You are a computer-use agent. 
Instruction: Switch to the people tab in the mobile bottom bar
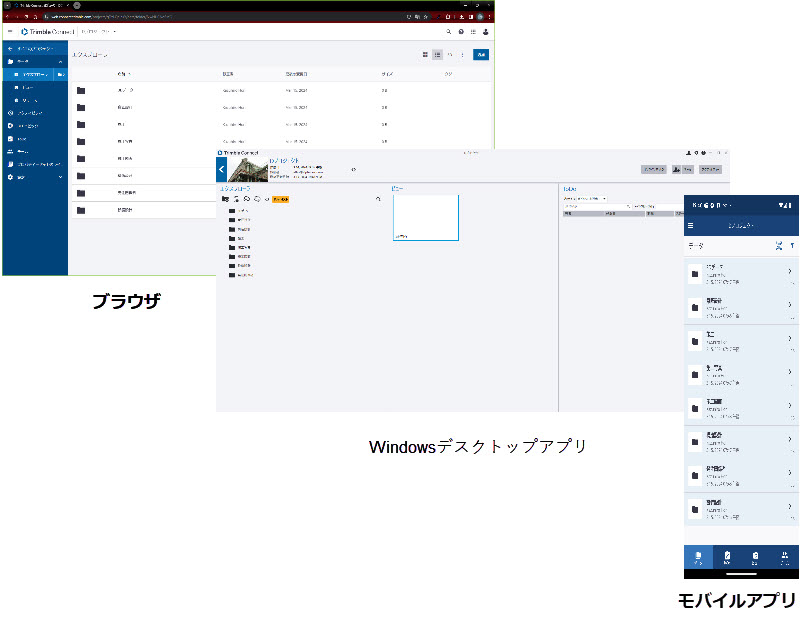pos(784,557)
